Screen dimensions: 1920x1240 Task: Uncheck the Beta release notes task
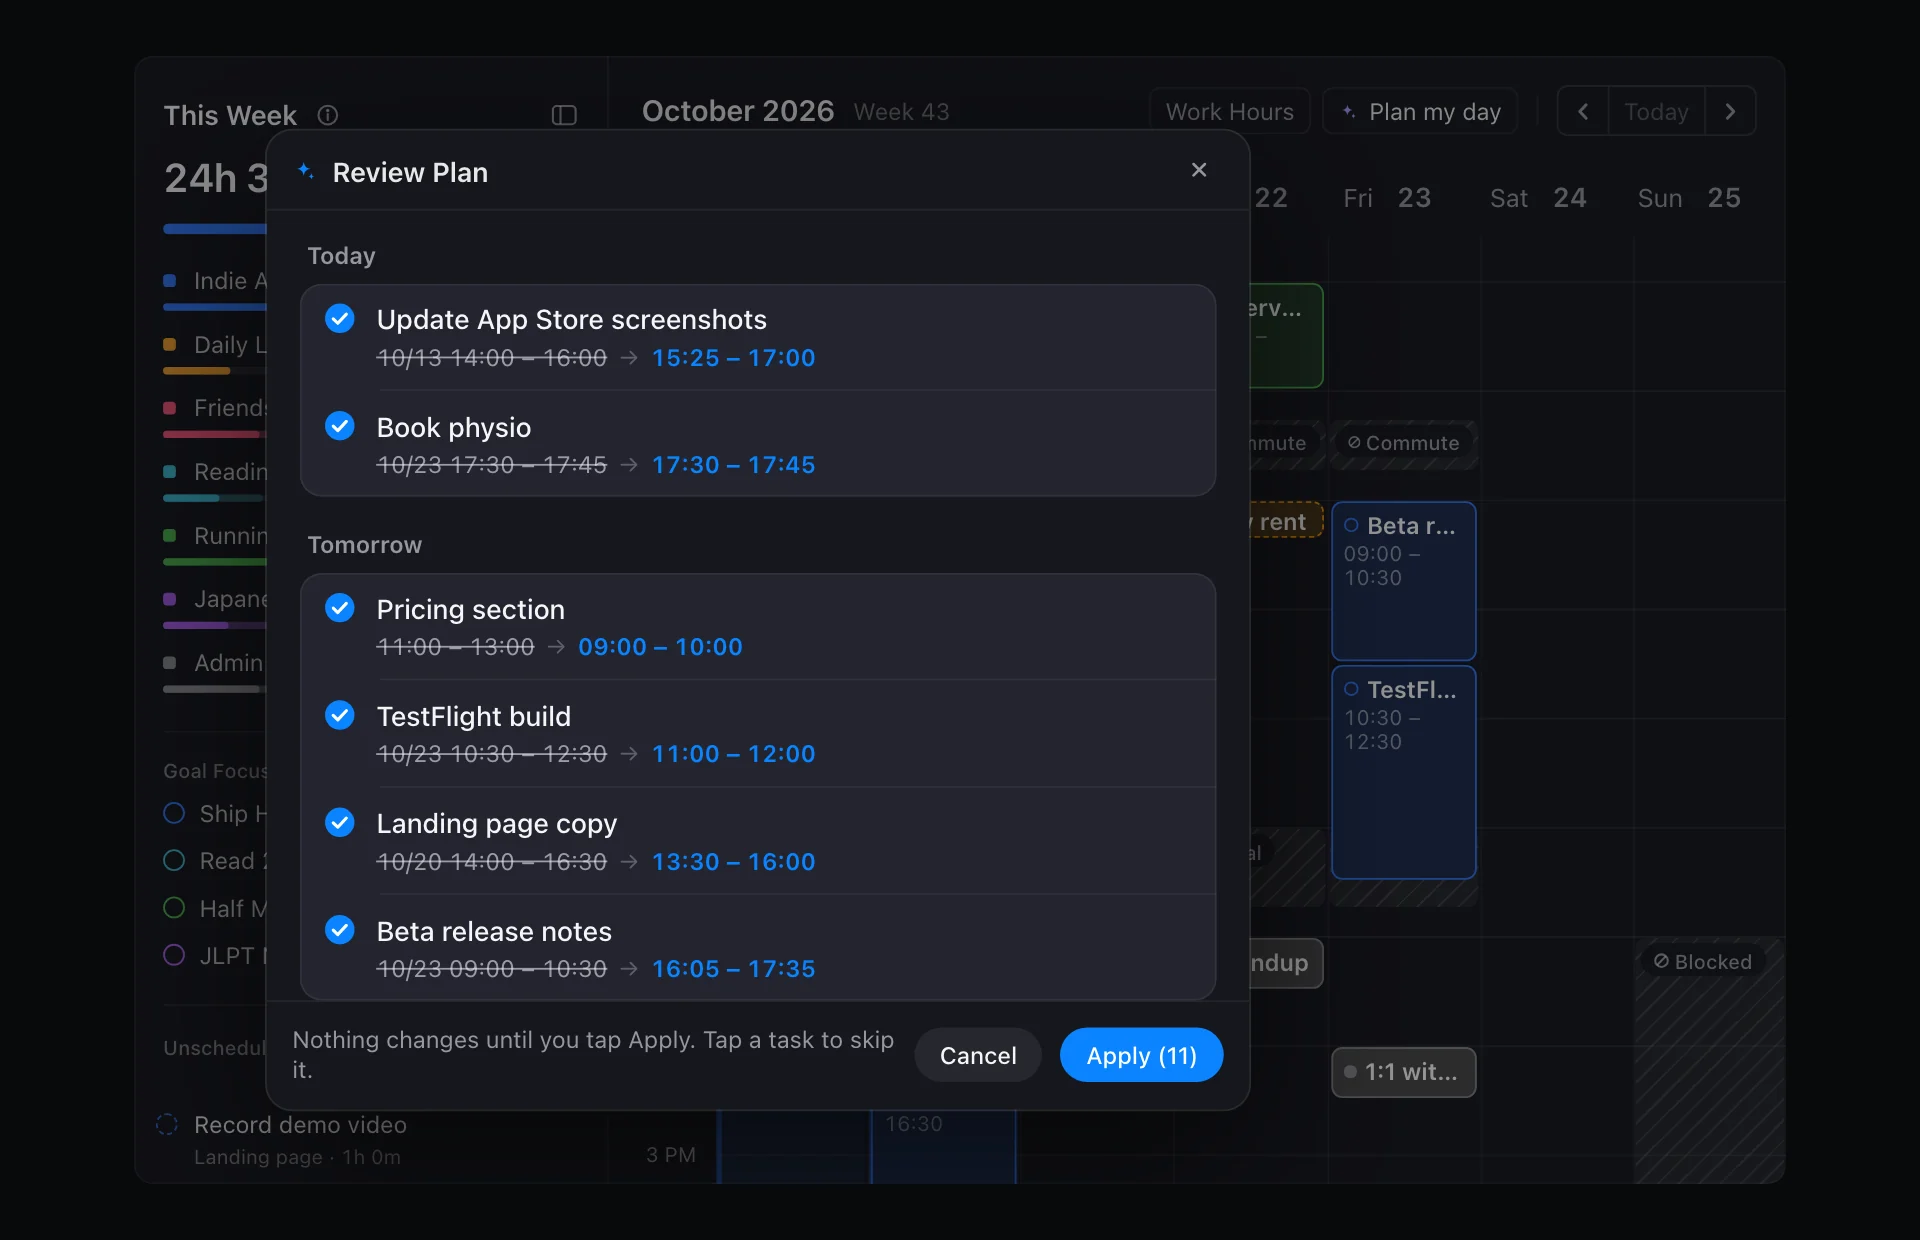[x=340, y=930]
